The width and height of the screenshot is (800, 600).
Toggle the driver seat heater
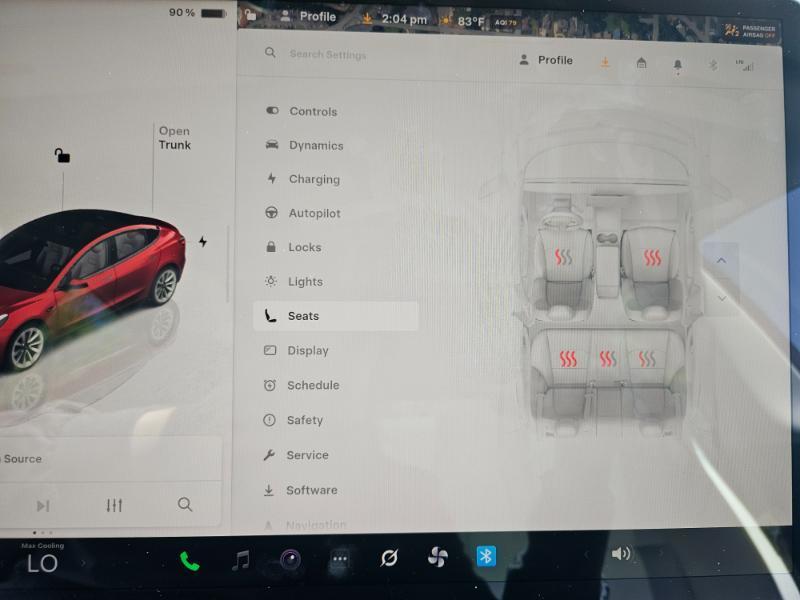(x=564, y=258)
